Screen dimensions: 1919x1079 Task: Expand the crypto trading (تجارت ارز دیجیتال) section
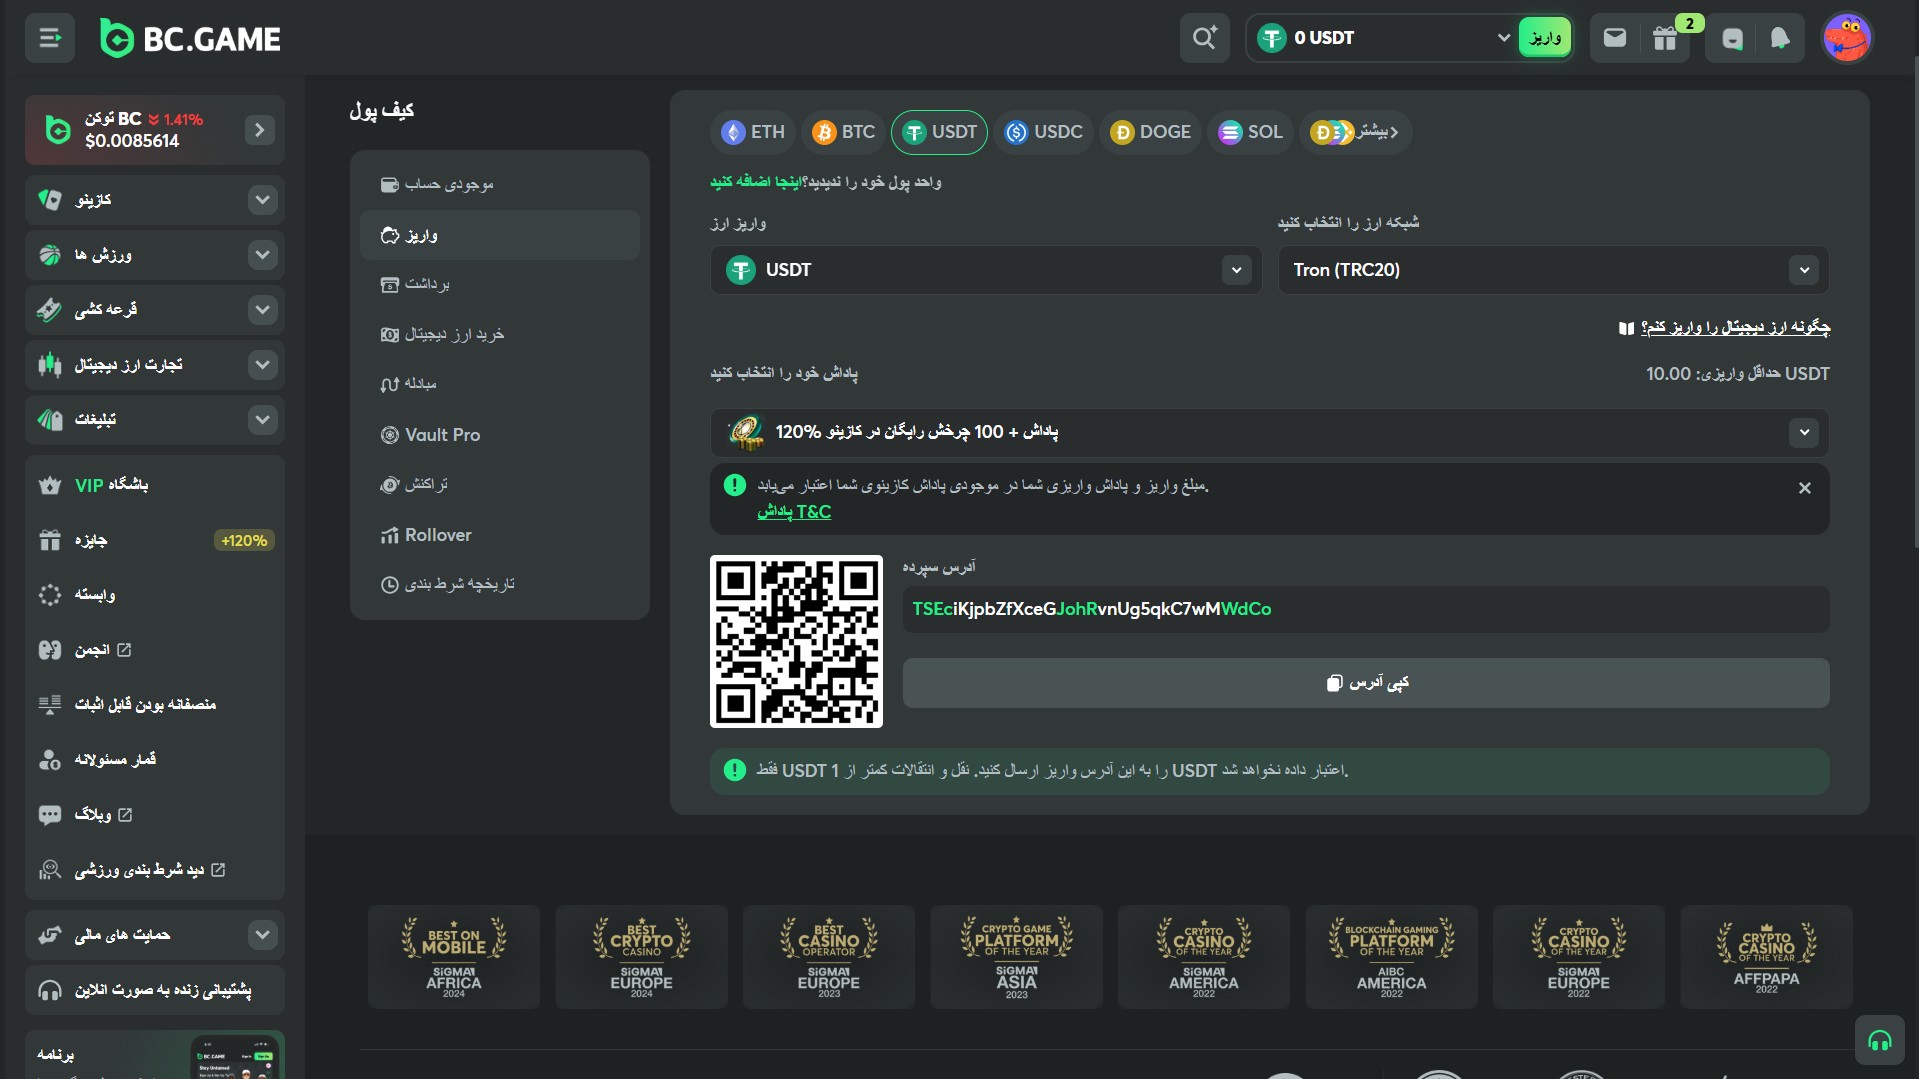click(x=155, y=365)
